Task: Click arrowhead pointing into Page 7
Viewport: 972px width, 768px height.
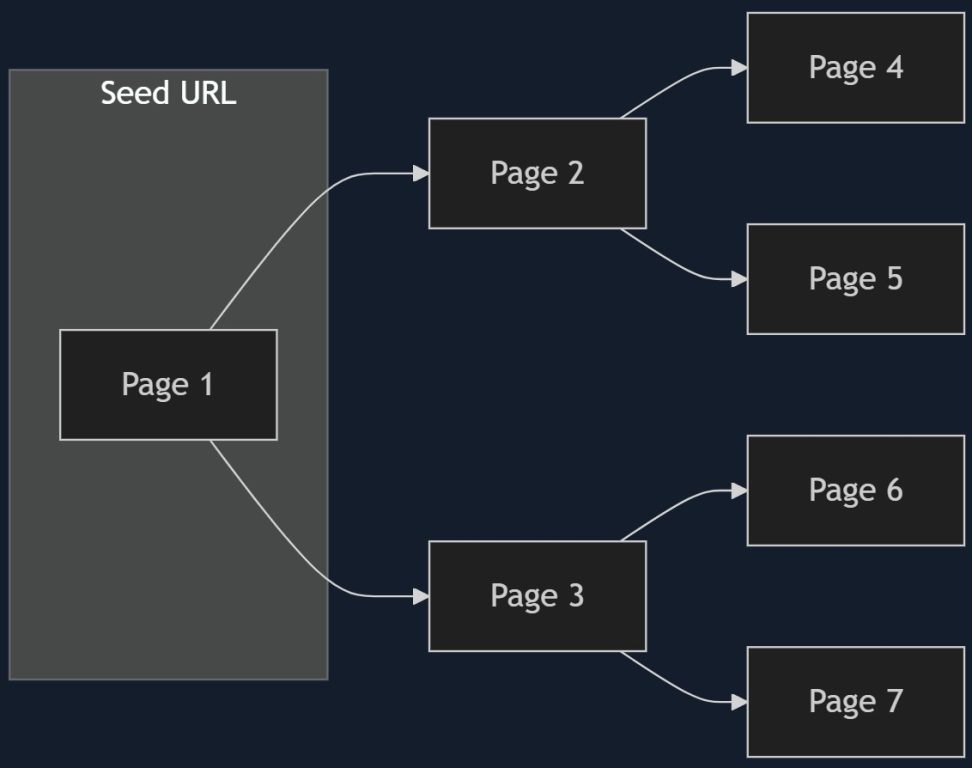Action: coord(739,702)
